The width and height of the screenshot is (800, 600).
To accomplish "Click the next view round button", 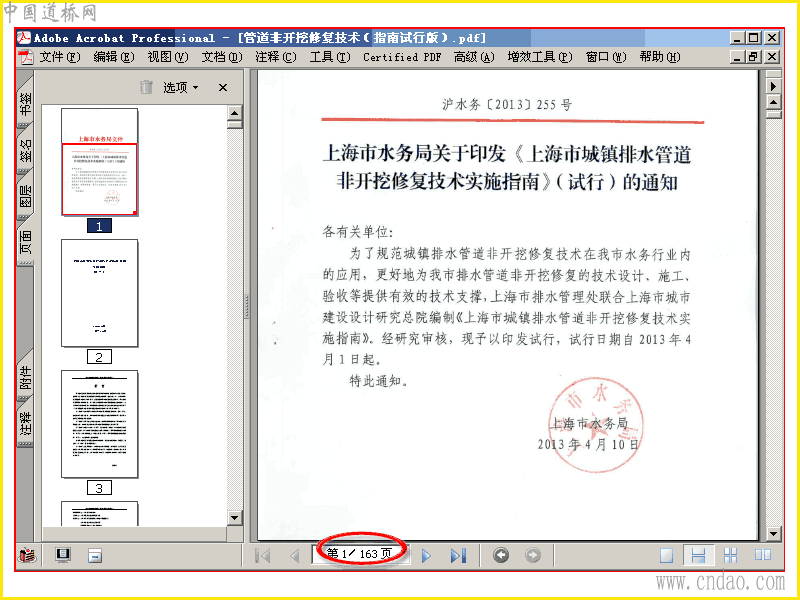I will tap(533, 555).
